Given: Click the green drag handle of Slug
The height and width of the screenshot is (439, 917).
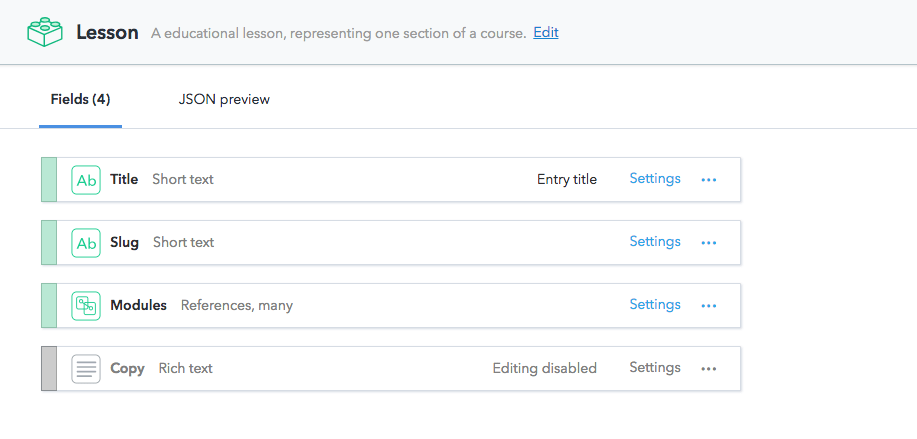Looking at the screenshot, I should pyautogui.click(x=49, y=243).
